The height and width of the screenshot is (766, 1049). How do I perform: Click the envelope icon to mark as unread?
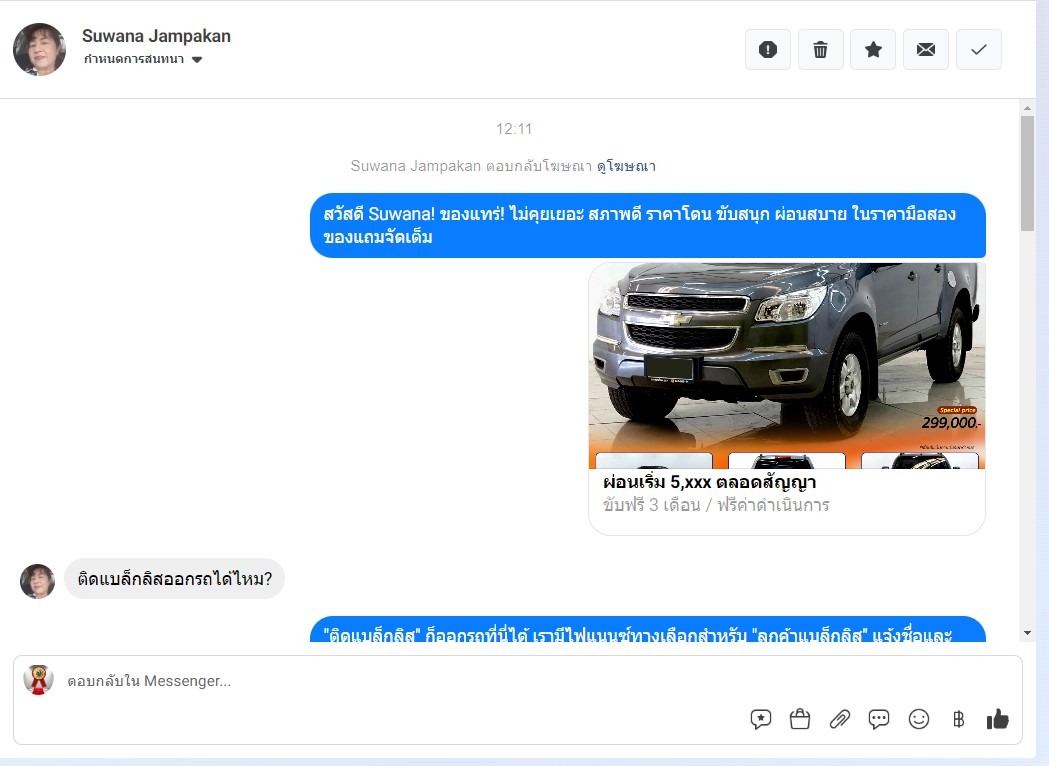pyautogui.click(x=926, y=50)
